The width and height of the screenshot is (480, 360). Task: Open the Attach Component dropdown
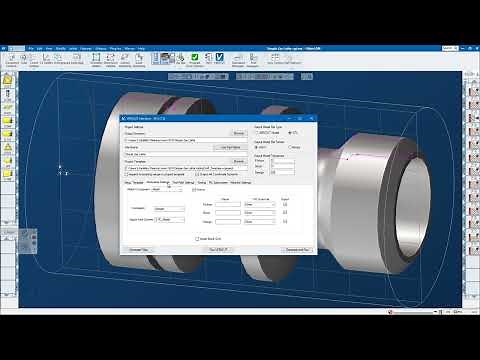(x=167, y=190)
